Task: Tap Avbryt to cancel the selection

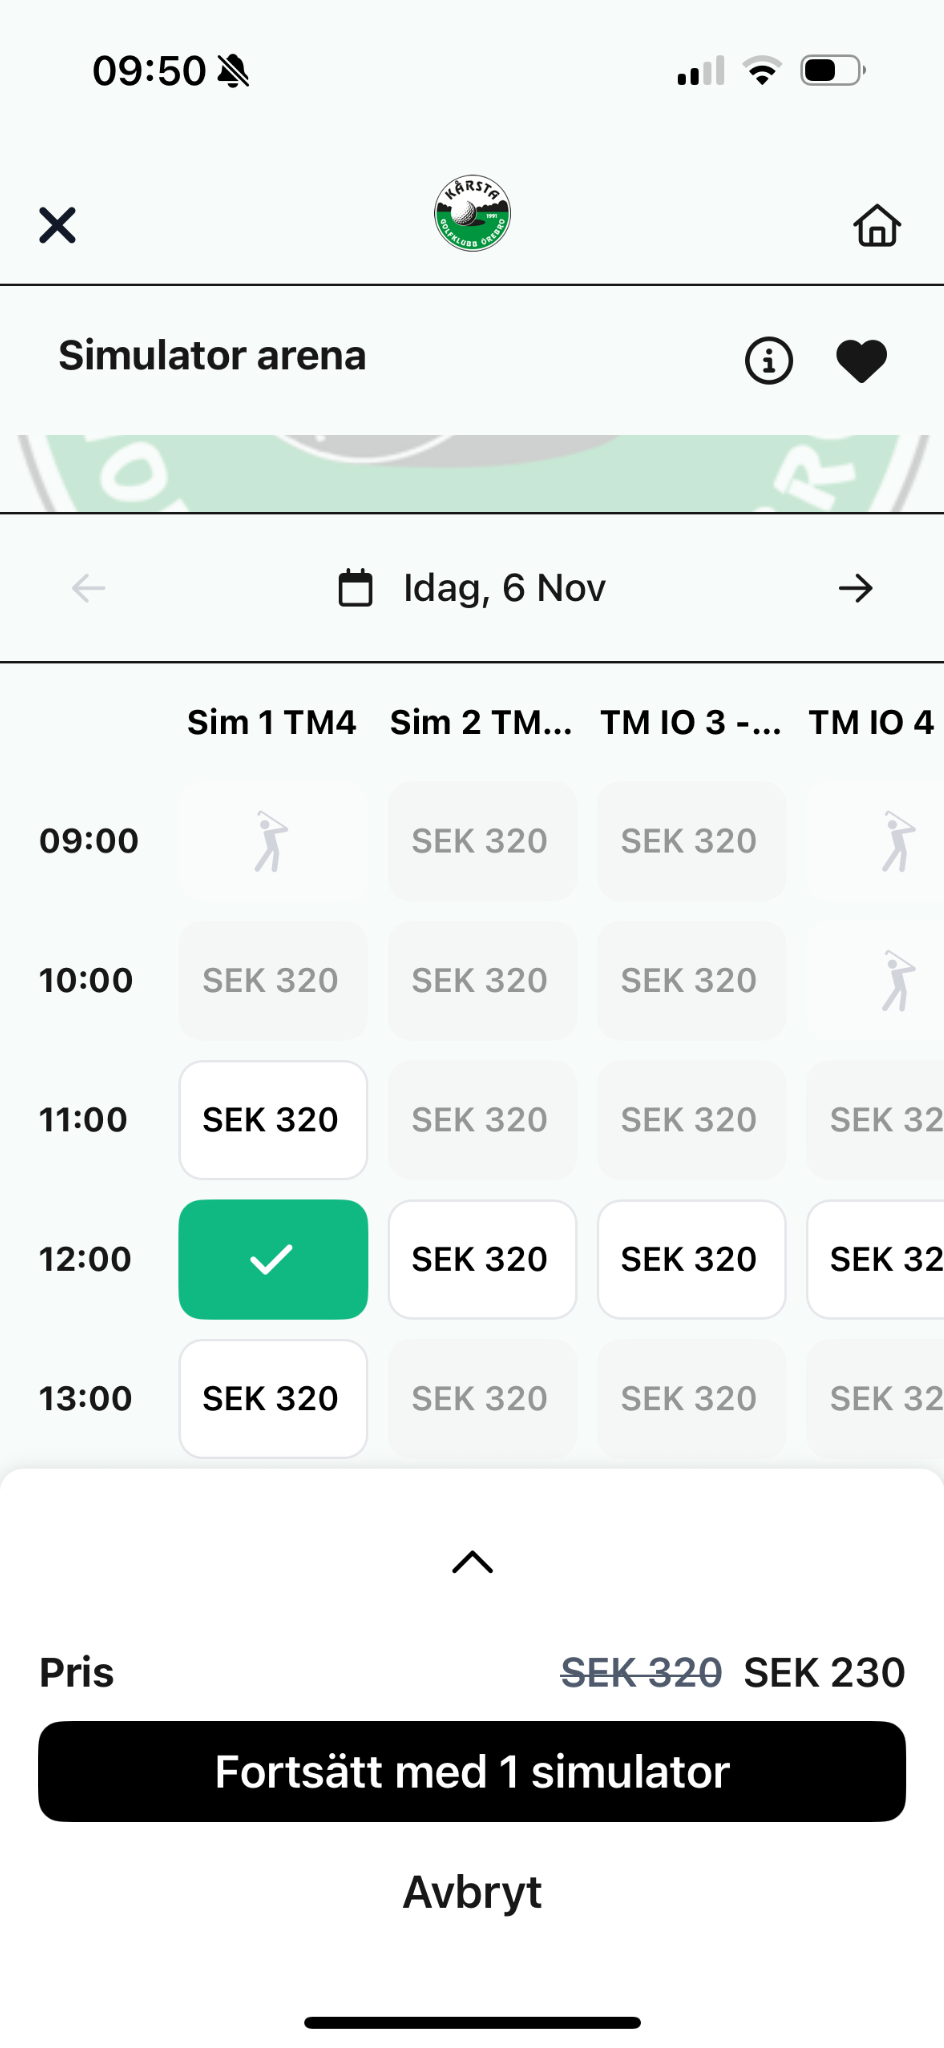Action: pos(472,1892)
